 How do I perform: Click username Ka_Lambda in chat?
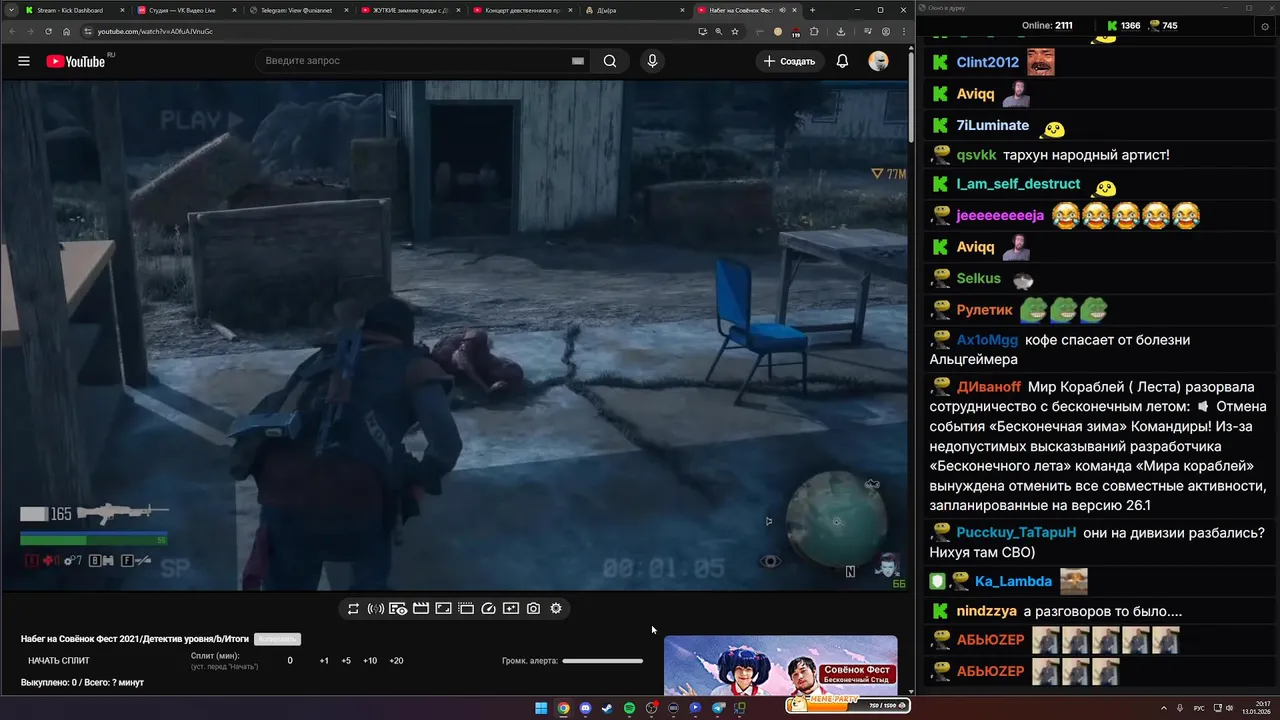point(1013,581)
